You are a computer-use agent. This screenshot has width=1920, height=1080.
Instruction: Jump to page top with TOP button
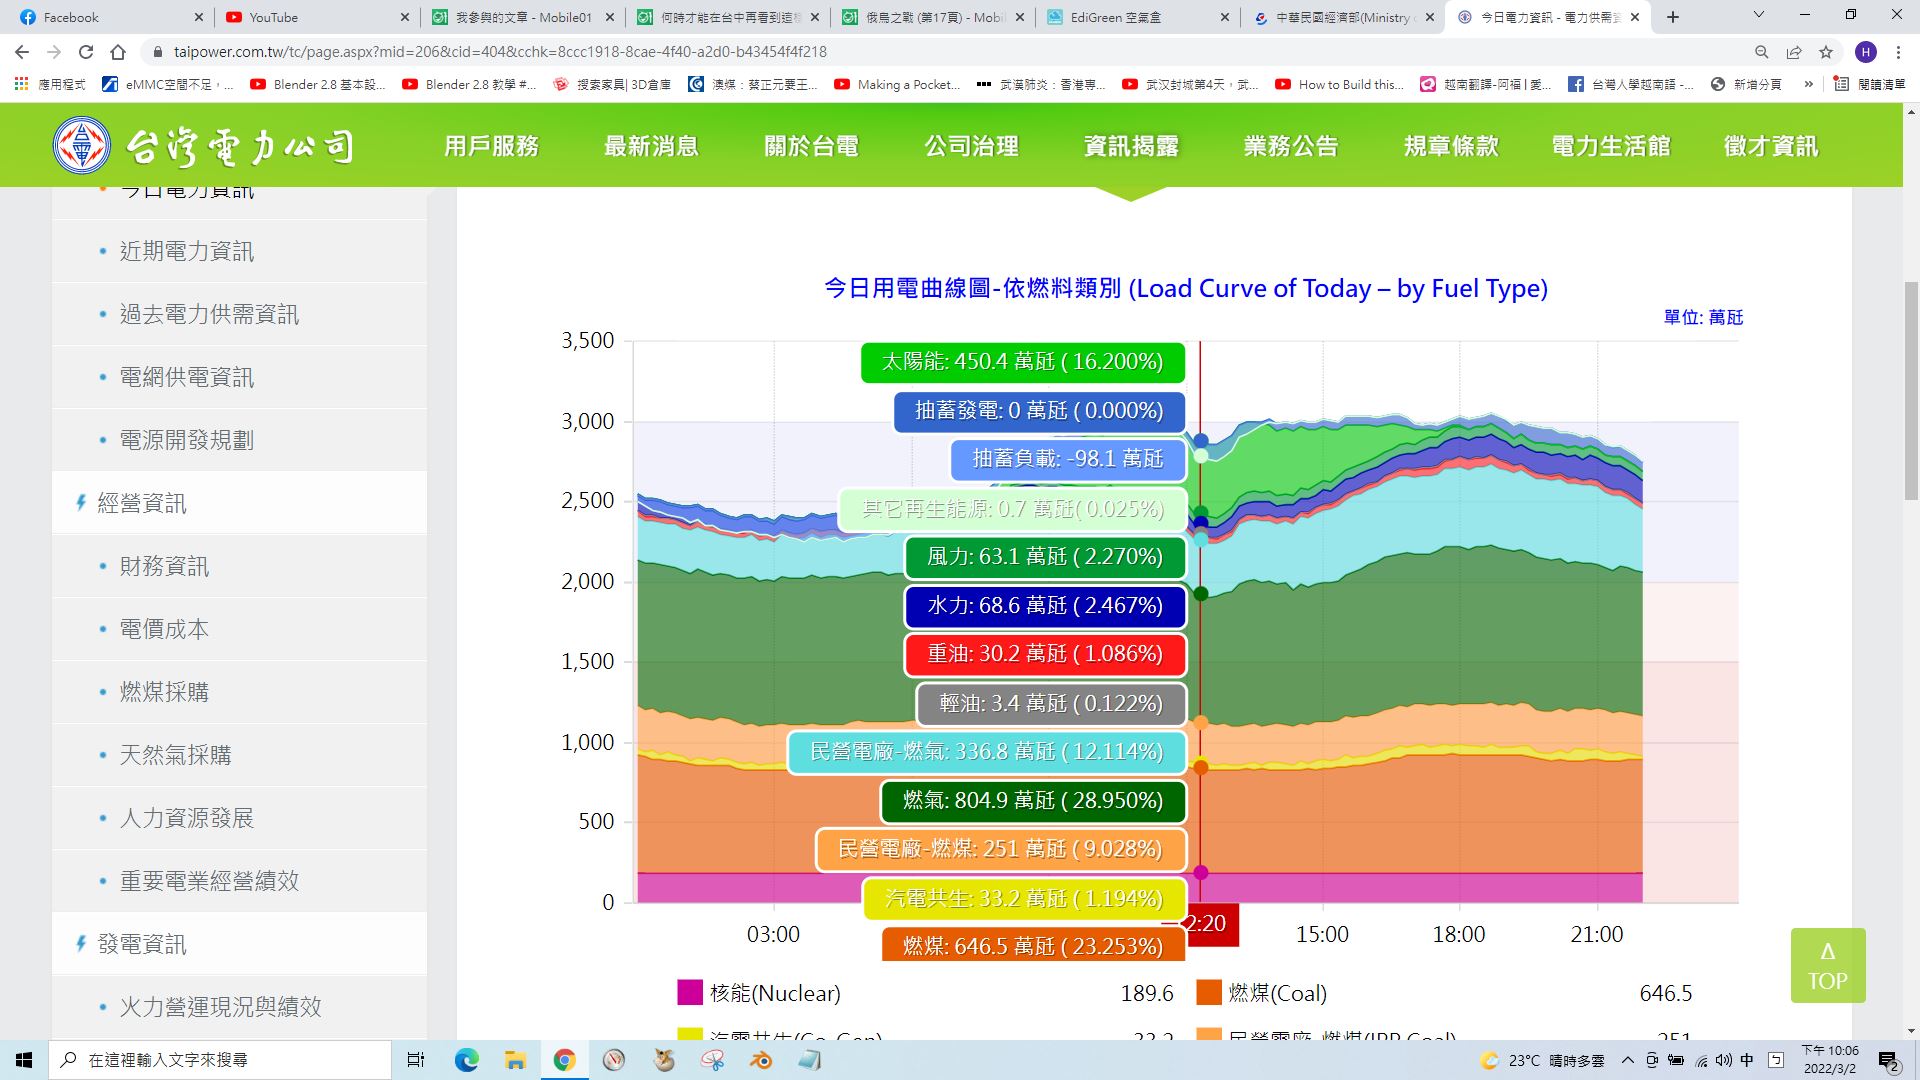click(1827, 966)
